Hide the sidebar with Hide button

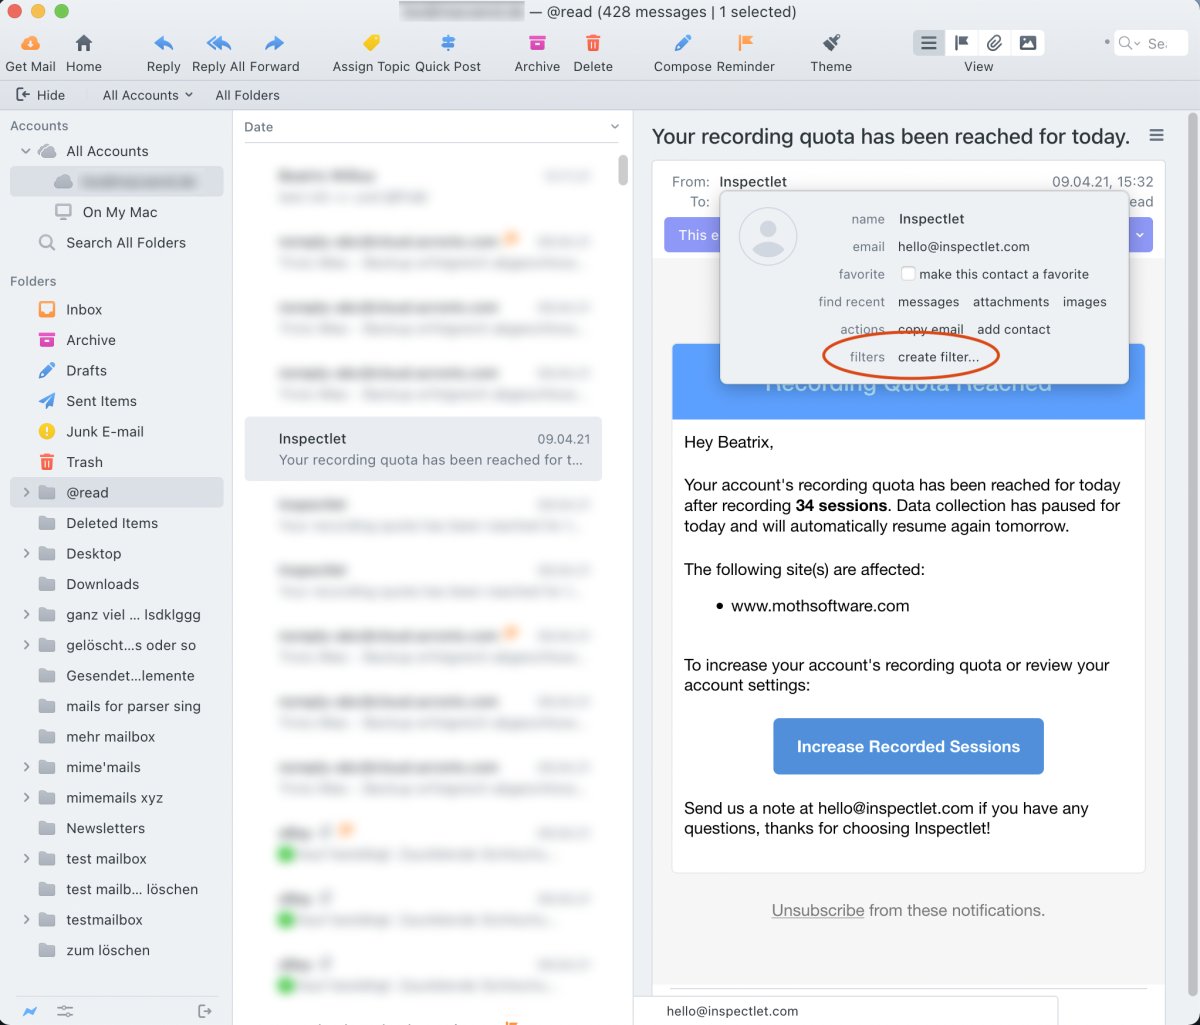tap(41, 95)
